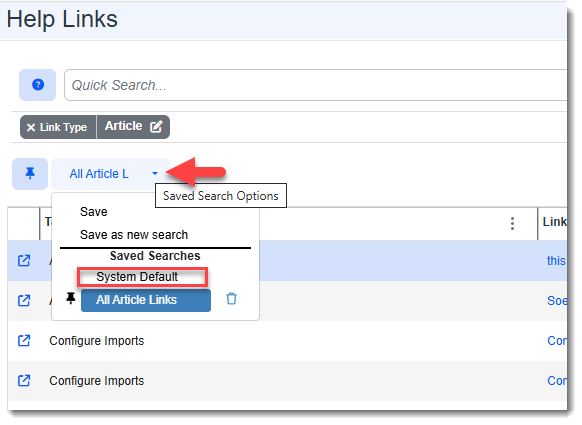Follow the 'this' link in first row
Screen dimensions: 582x425
coord(556,261)
